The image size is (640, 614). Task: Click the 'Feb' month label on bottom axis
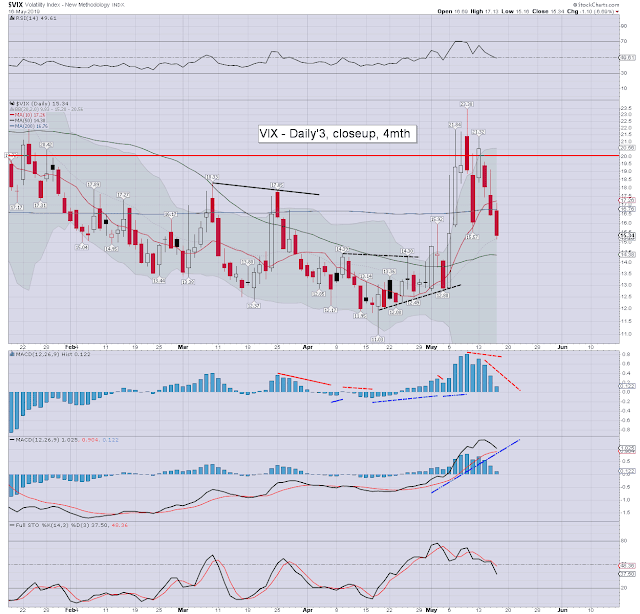pyautogui.click(x=72, y=610)
